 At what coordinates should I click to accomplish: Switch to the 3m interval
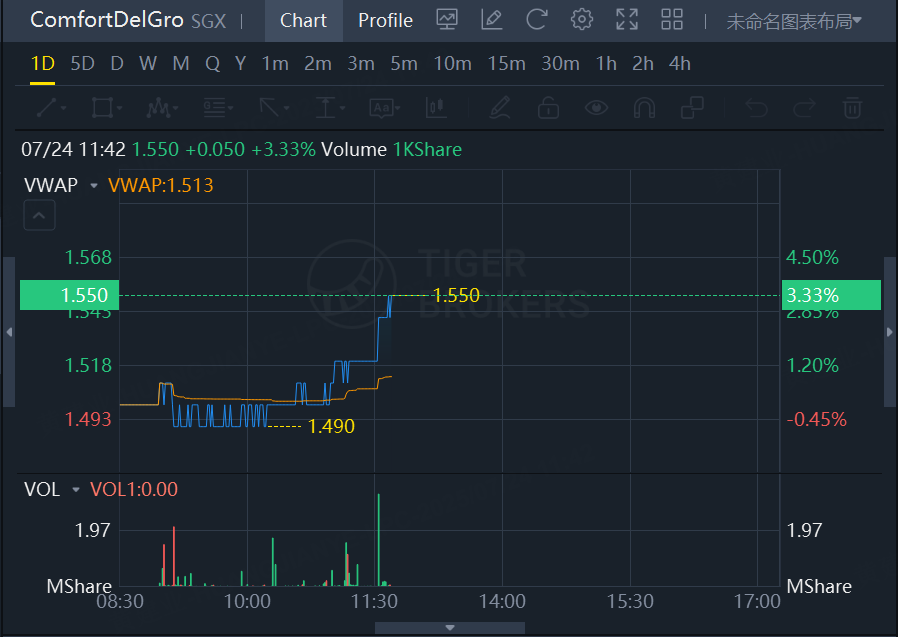(361, 64)
